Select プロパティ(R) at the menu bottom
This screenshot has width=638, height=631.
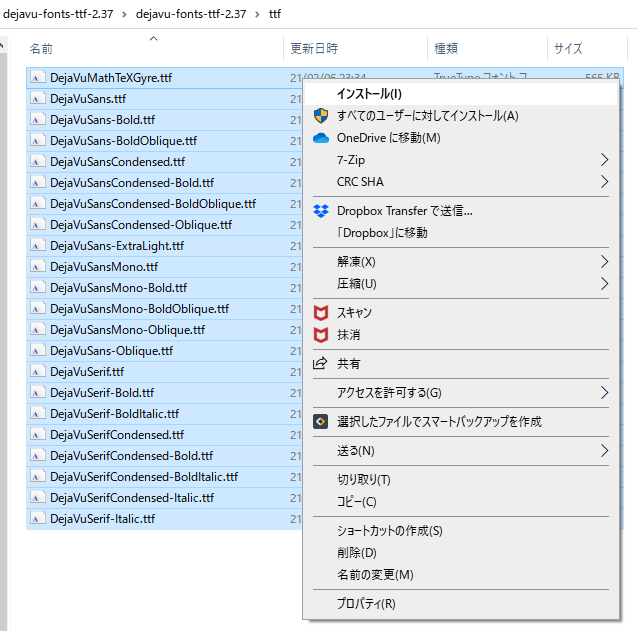coord(461,604)
